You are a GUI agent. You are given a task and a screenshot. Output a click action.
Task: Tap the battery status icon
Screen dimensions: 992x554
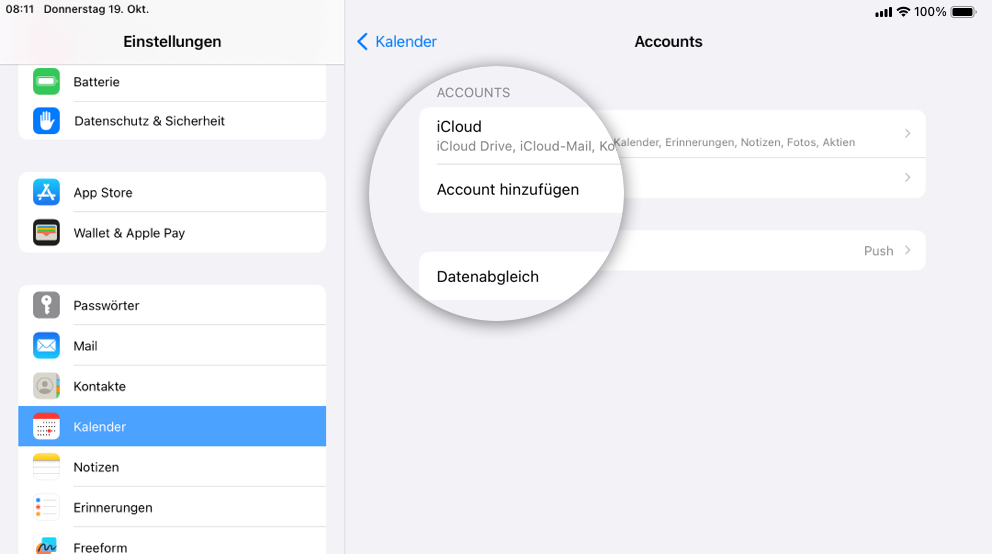point(964,12)
